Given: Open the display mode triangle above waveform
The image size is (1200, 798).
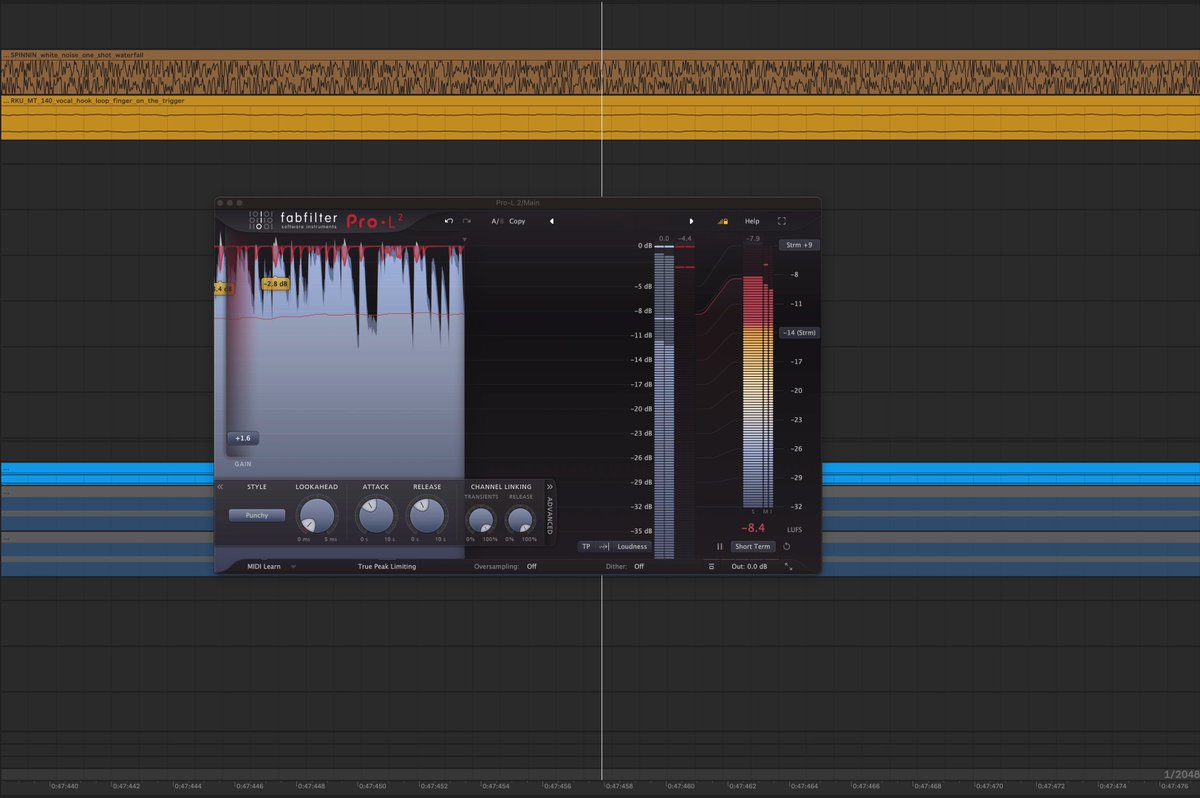Looking at the screenshot, I should coord(464,239).
